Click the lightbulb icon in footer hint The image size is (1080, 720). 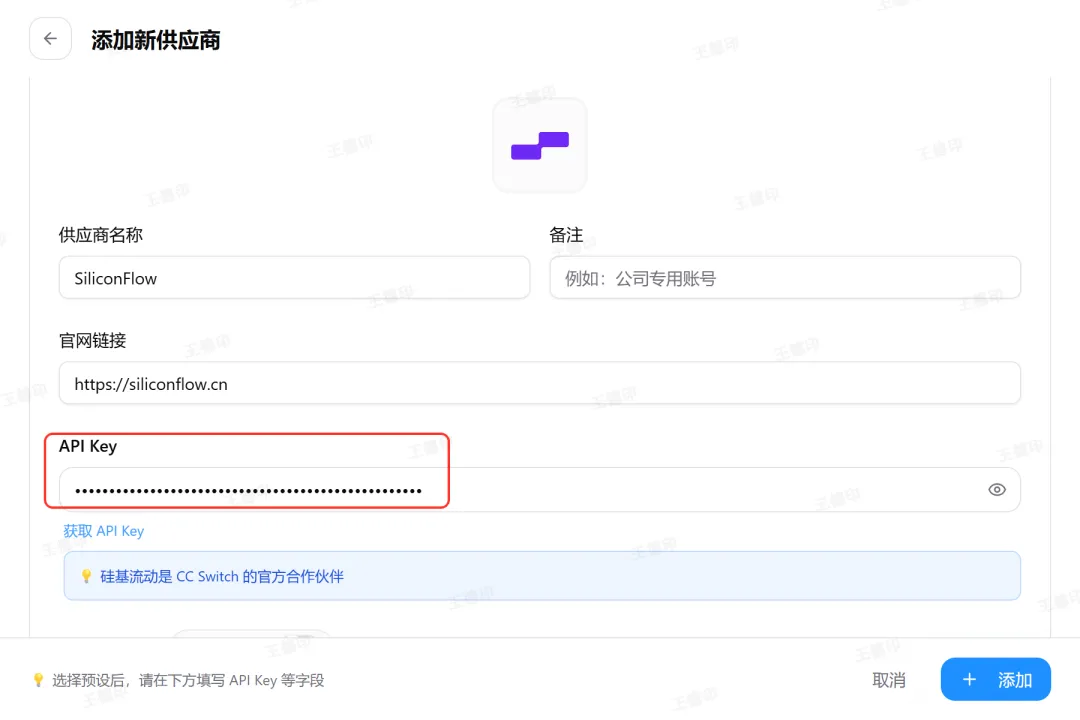click(x=39, y=680)
